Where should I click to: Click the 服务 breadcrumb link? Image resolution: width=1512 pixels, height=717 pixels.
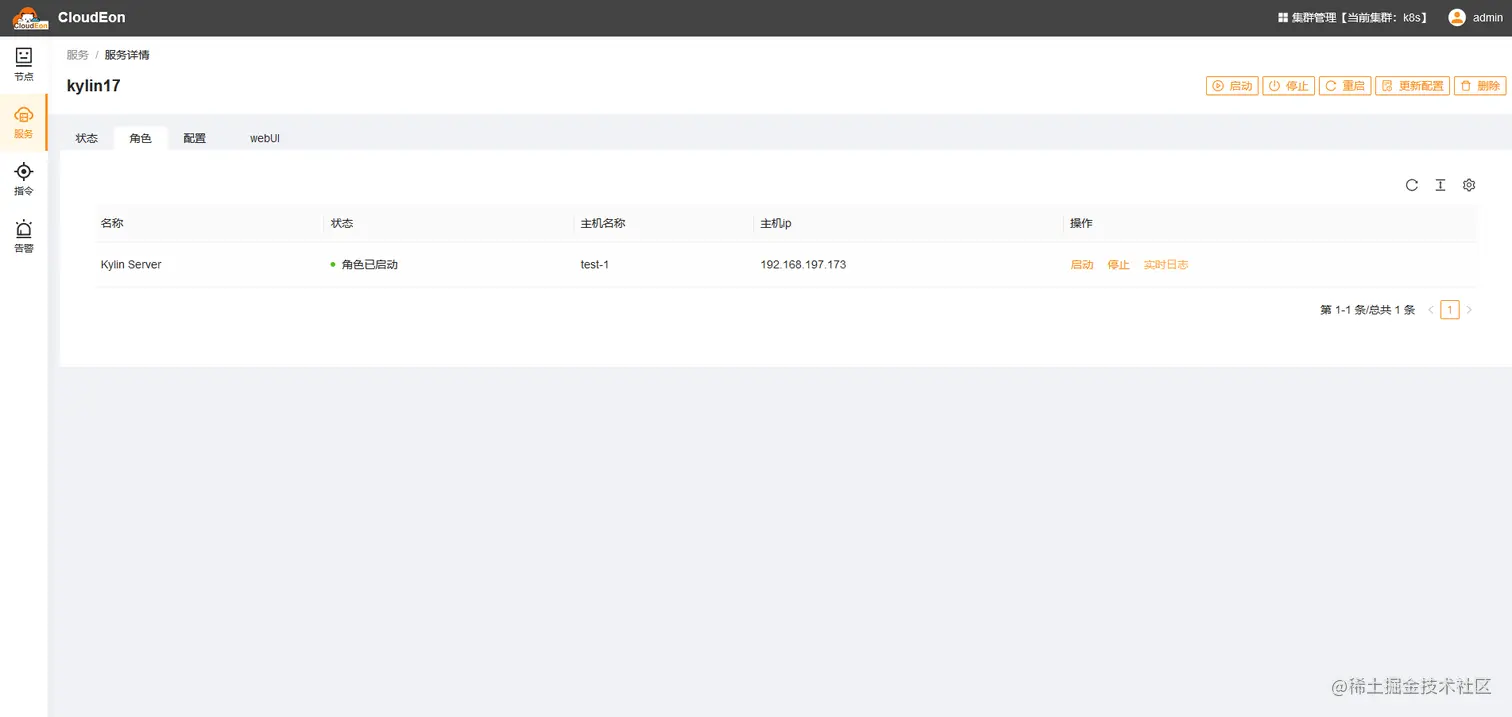coord(78,55)
